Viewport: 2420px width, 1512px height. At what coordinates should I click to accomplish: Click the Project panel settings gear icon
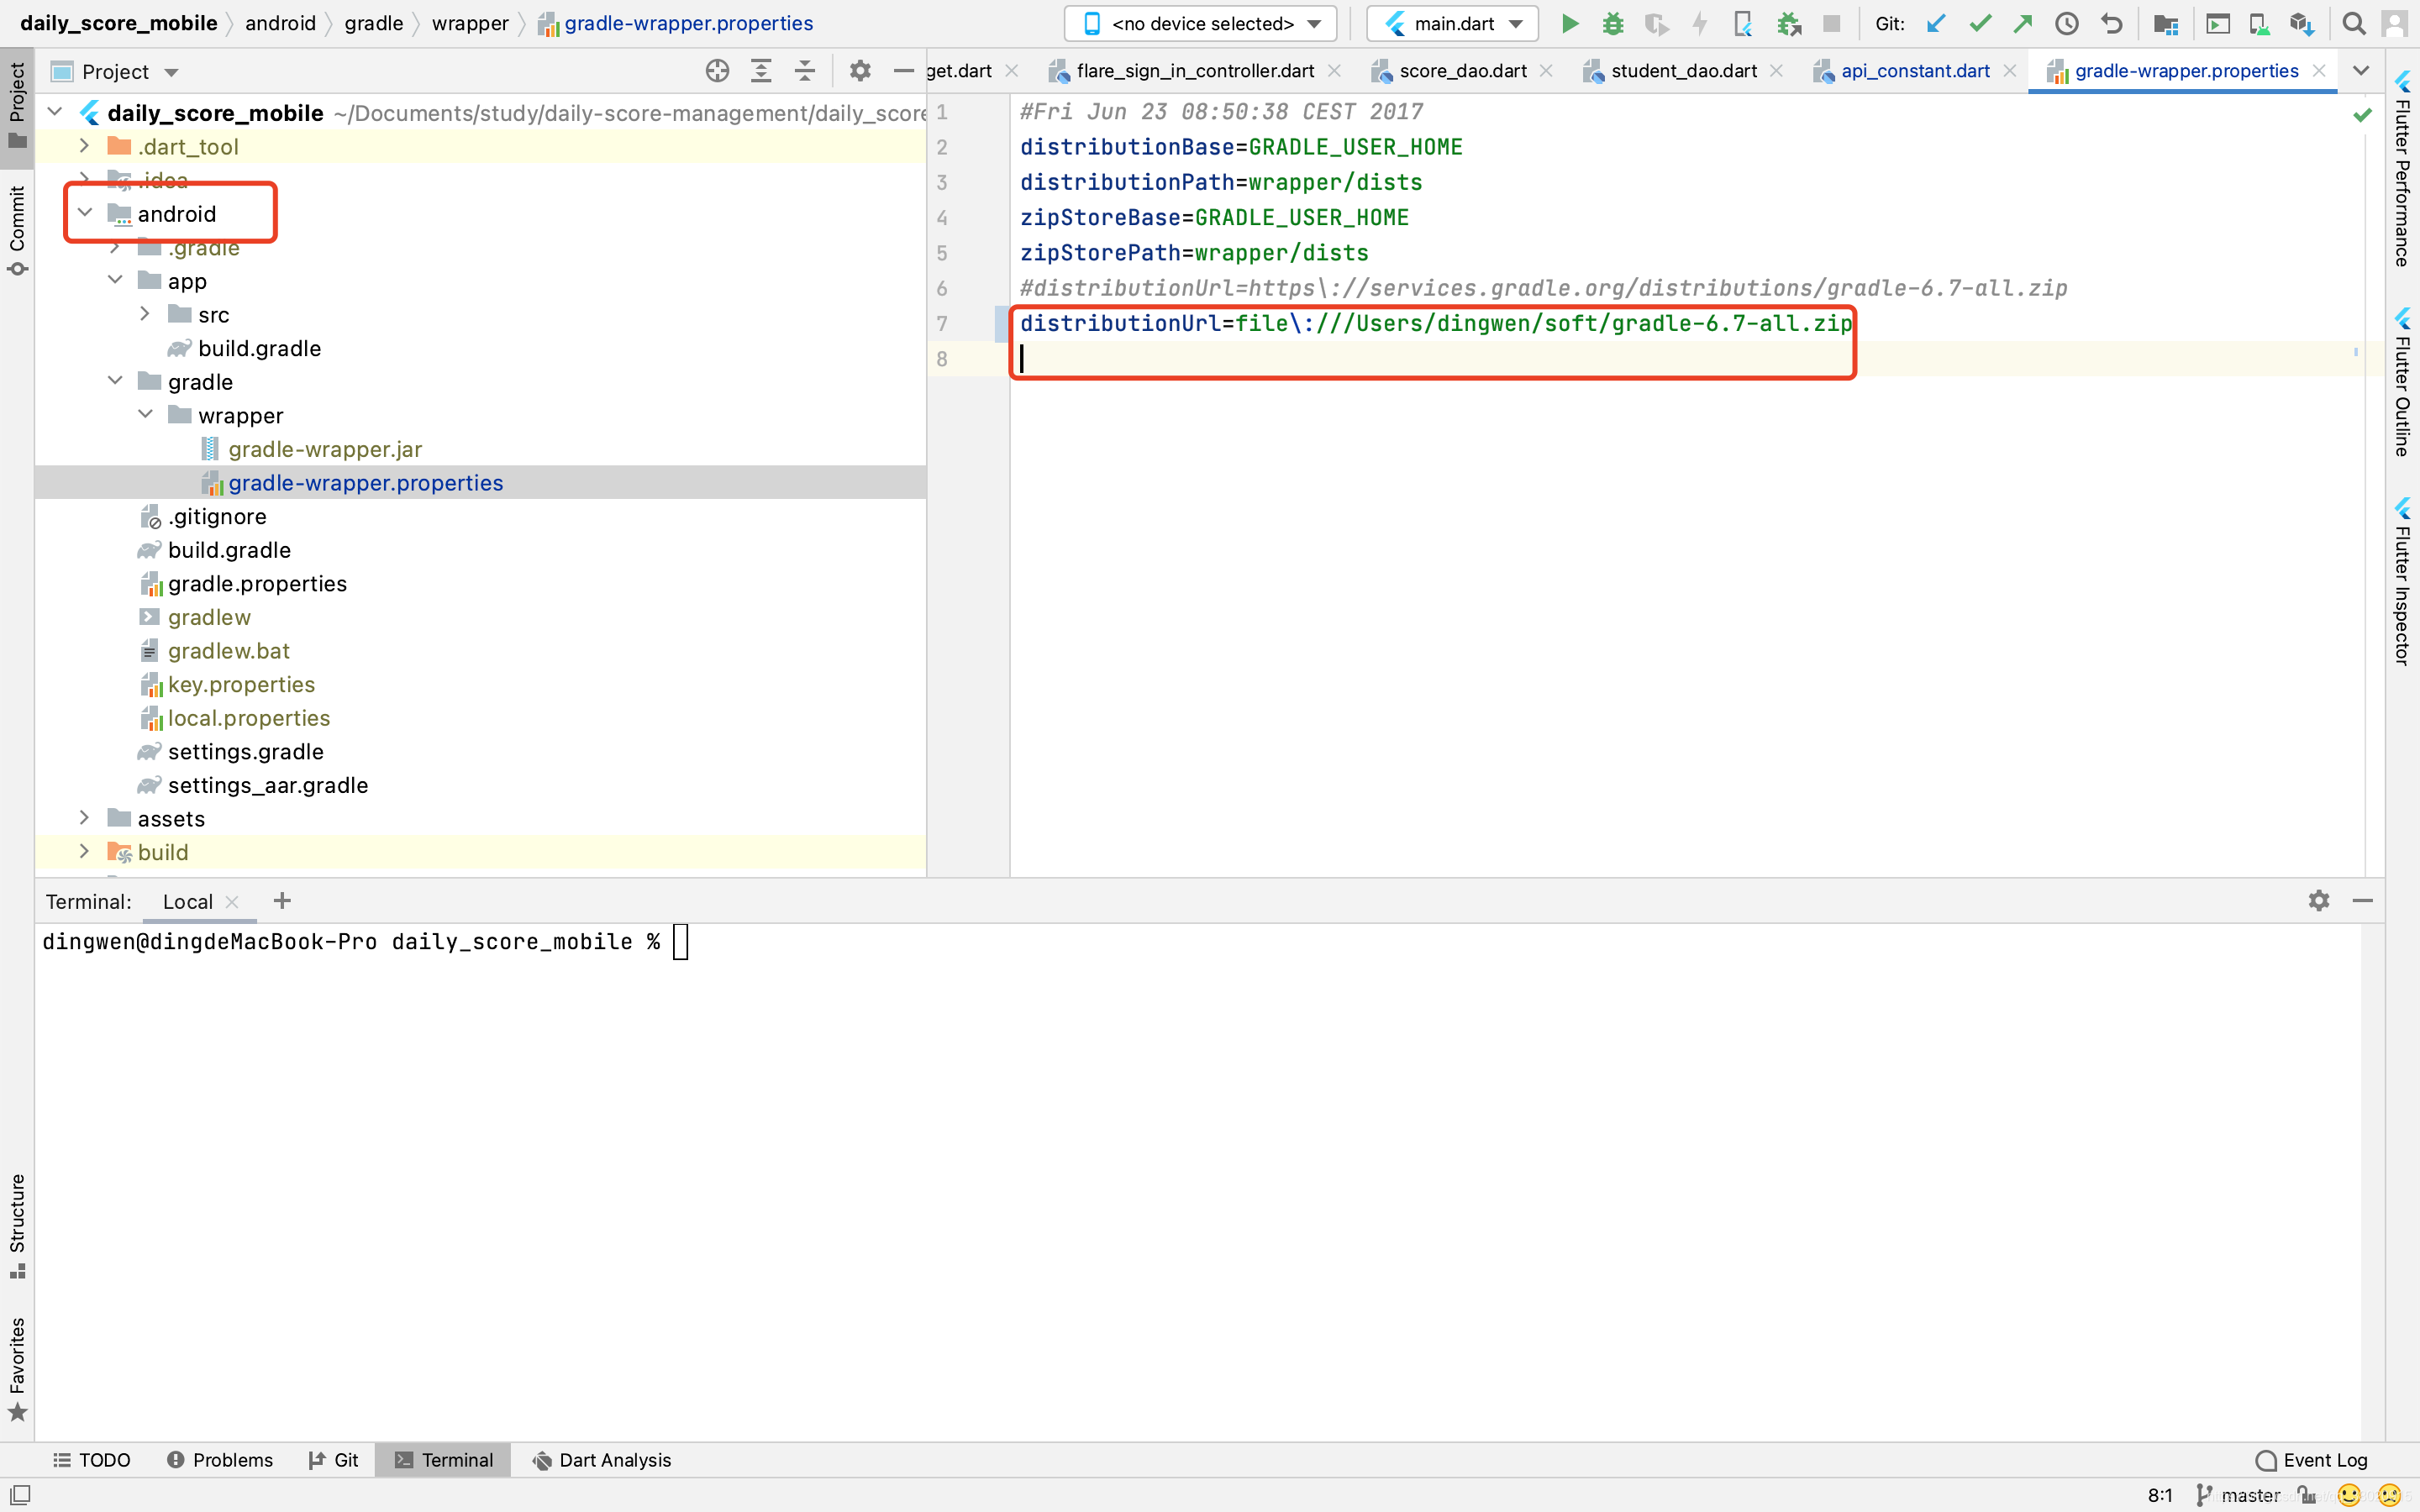point(860,71)
